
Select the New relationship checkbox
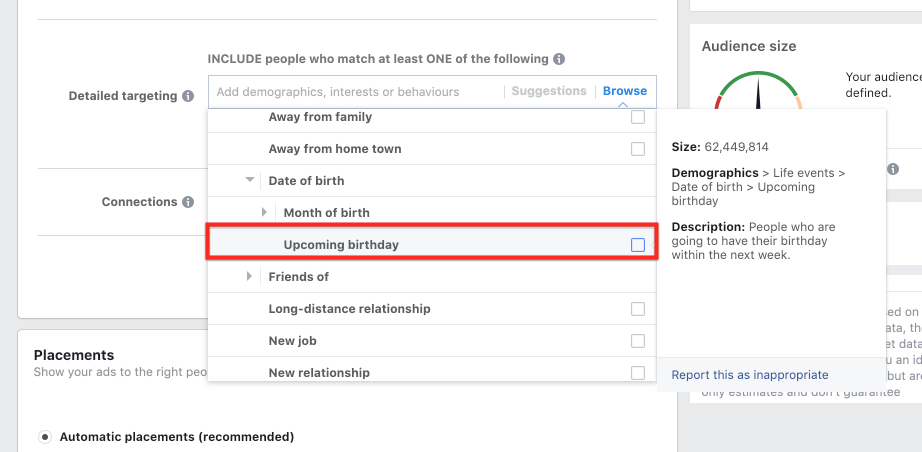tap(638, 373)
